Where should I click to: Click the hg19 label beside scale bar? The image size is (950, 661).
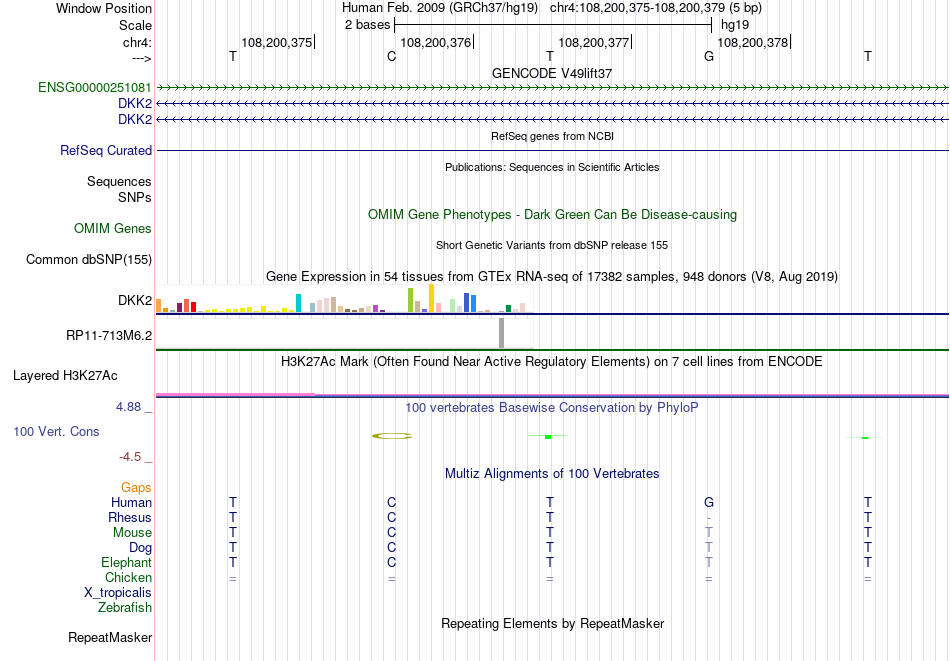[x=735, y=25]
